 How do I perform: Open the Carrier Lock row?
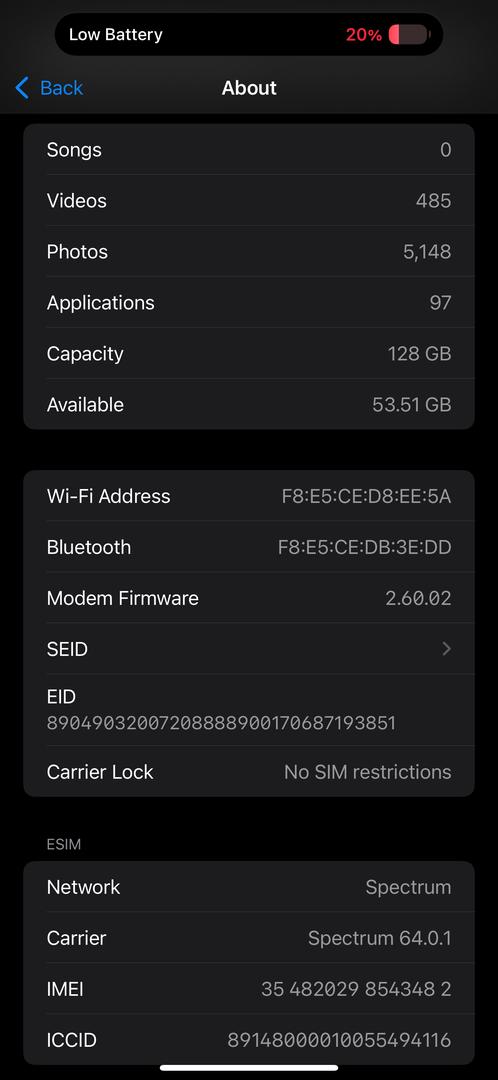pos(249,771)
